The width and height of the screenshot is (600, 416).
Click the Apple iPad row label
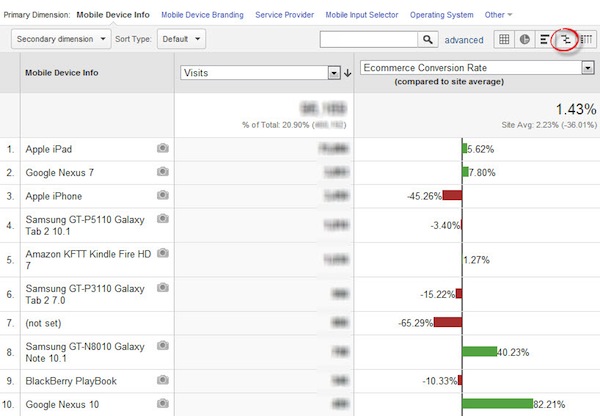coord(49,149)
